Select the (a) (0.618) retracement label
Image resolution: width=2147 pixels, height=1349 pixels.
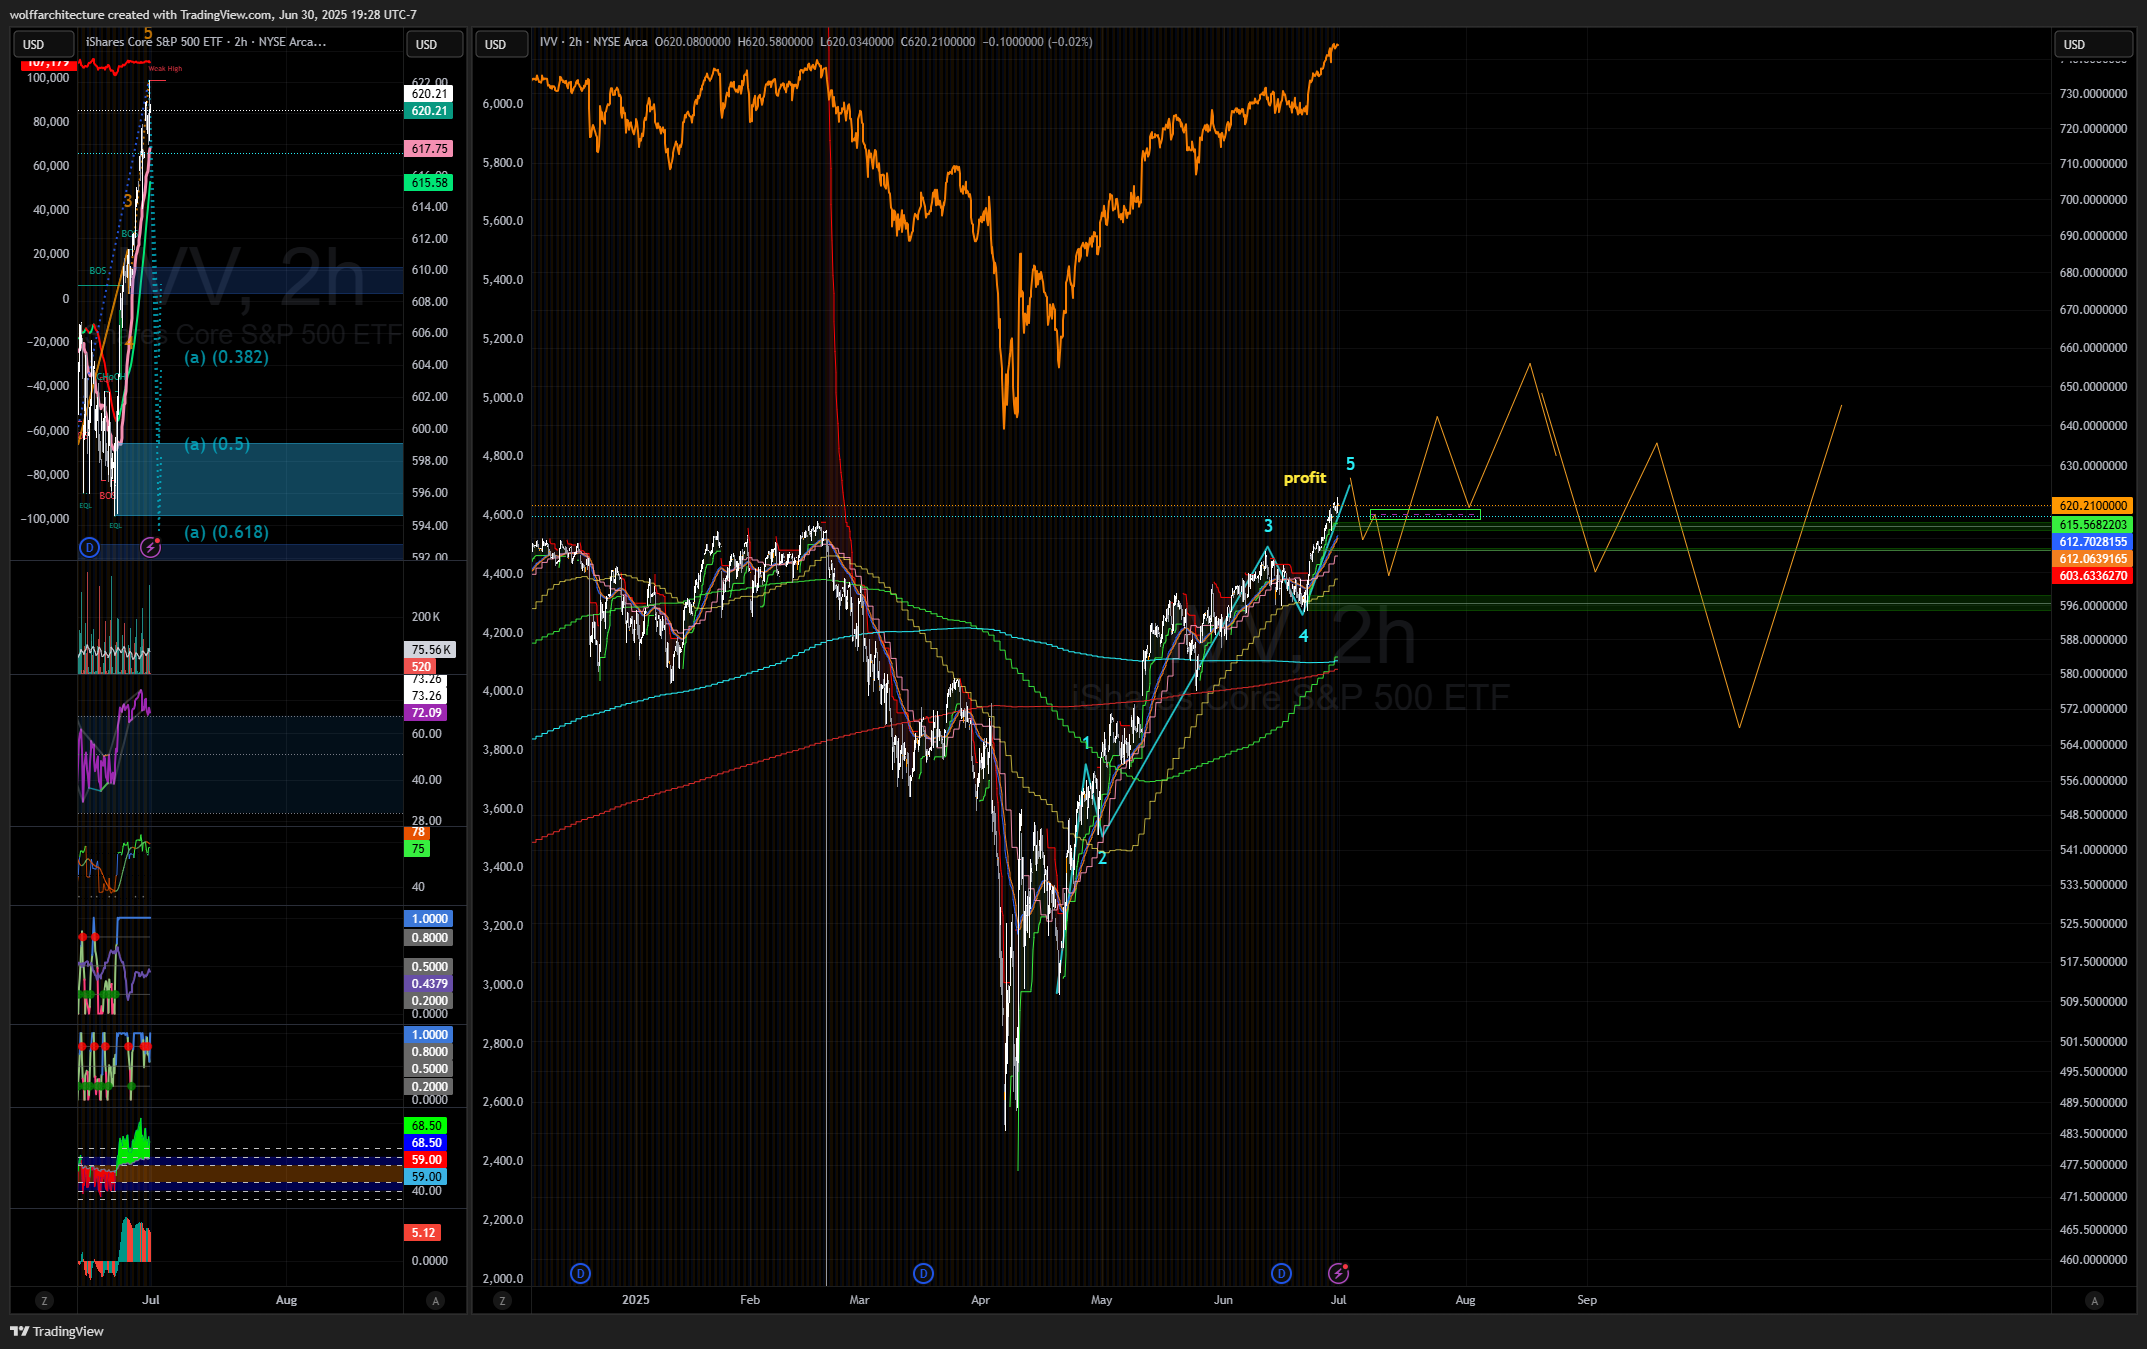(x=227, y=532)
